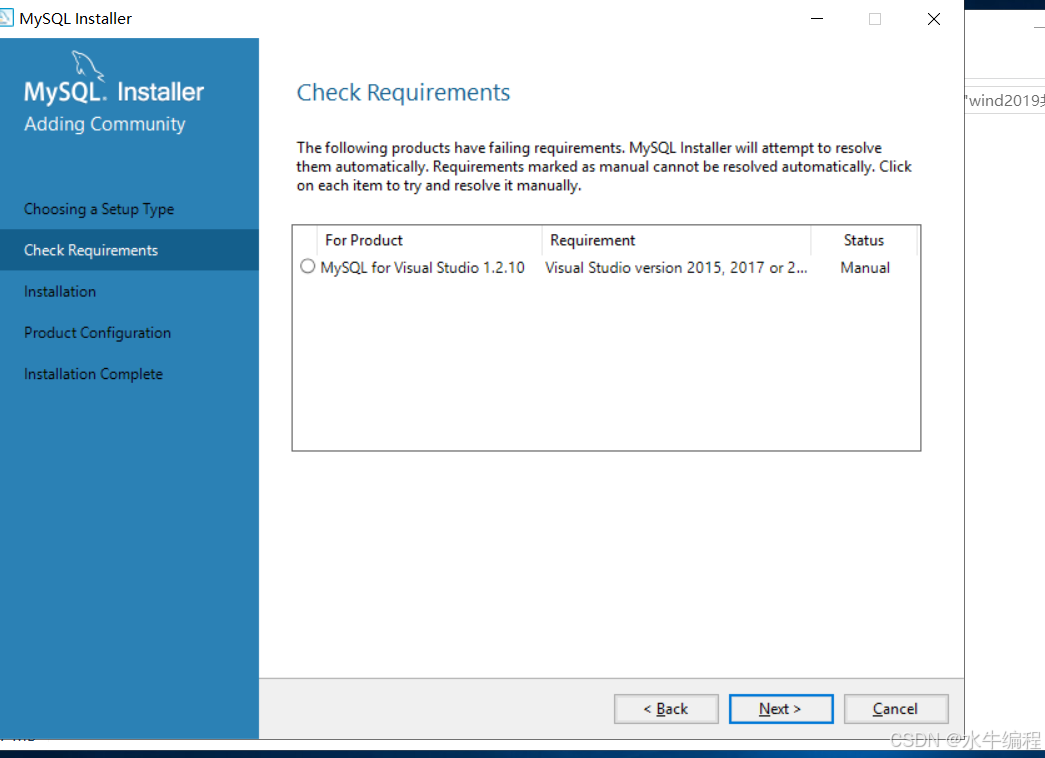Close the MySQL Installer window

[934, 19]
